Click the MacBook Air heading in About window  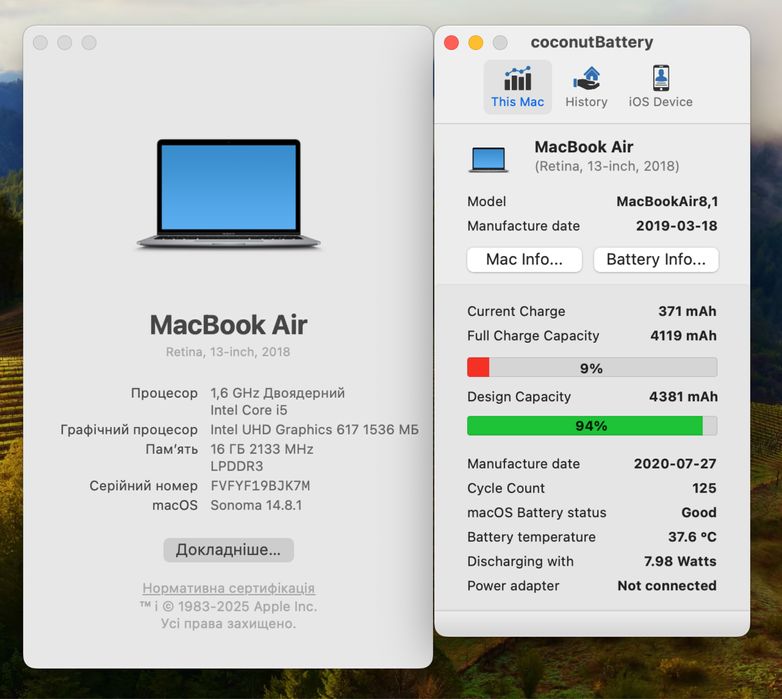[x=228, y=325]
